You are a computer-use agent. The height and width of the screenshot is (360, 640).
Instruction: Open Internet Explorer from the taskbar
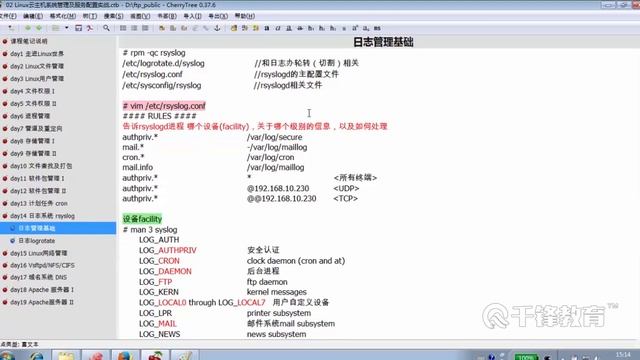tap(37, 356)
